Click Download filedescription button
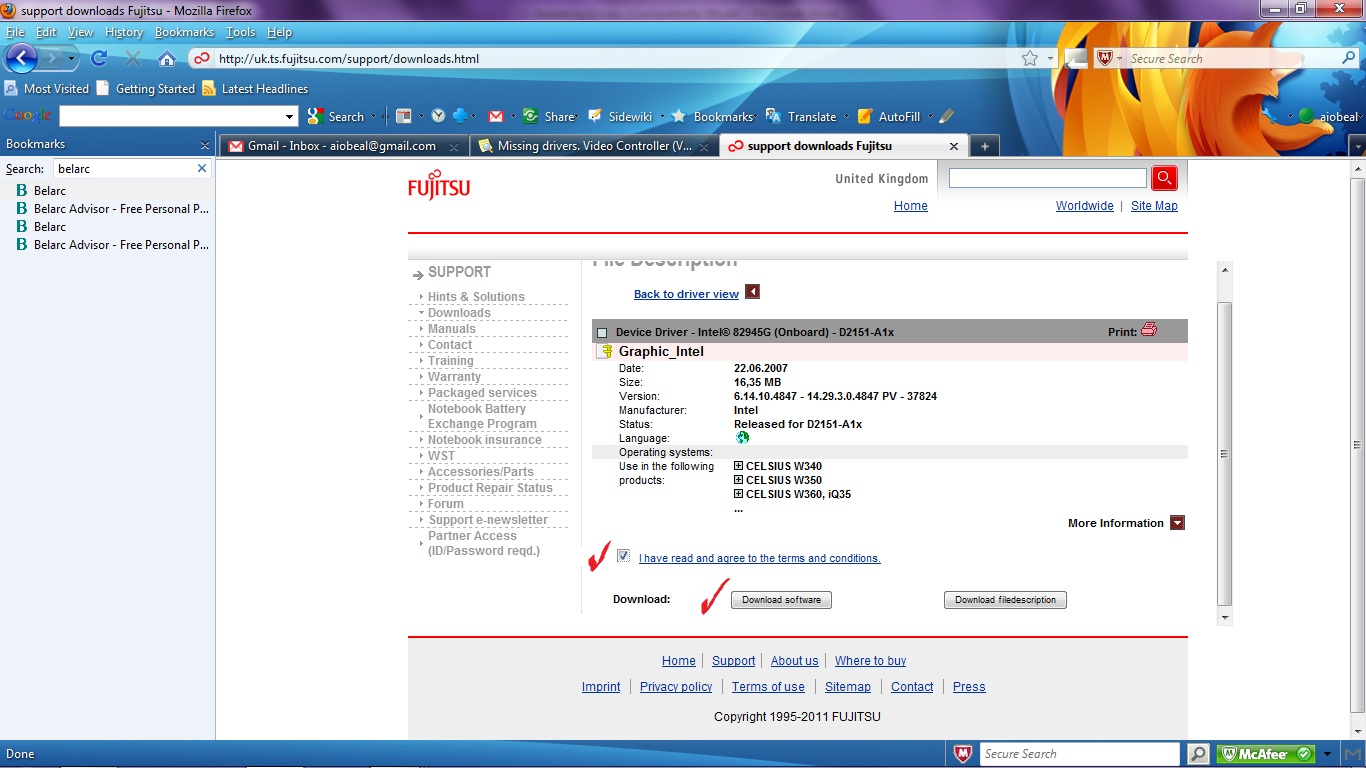Screen dimensions: 1366x768 (x=1005, y=600)
